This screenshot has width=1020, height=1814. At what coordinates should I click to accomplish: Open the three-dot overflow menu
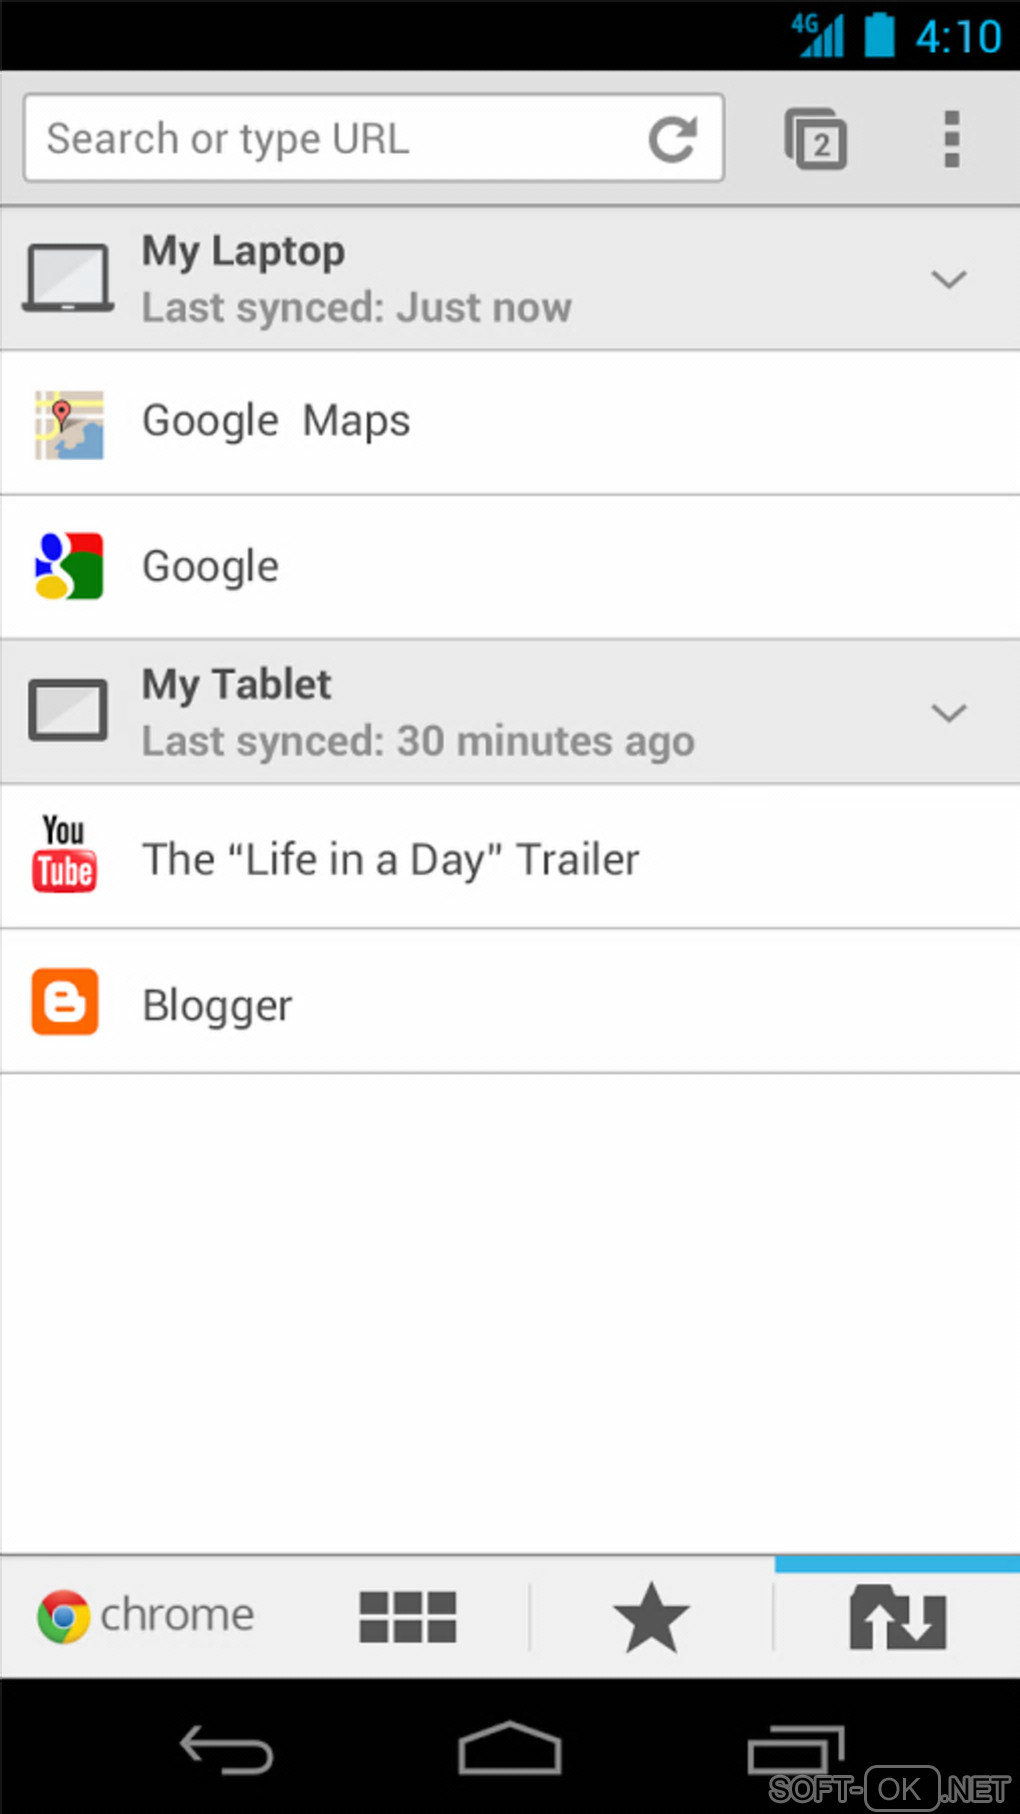tap(951, 139)
